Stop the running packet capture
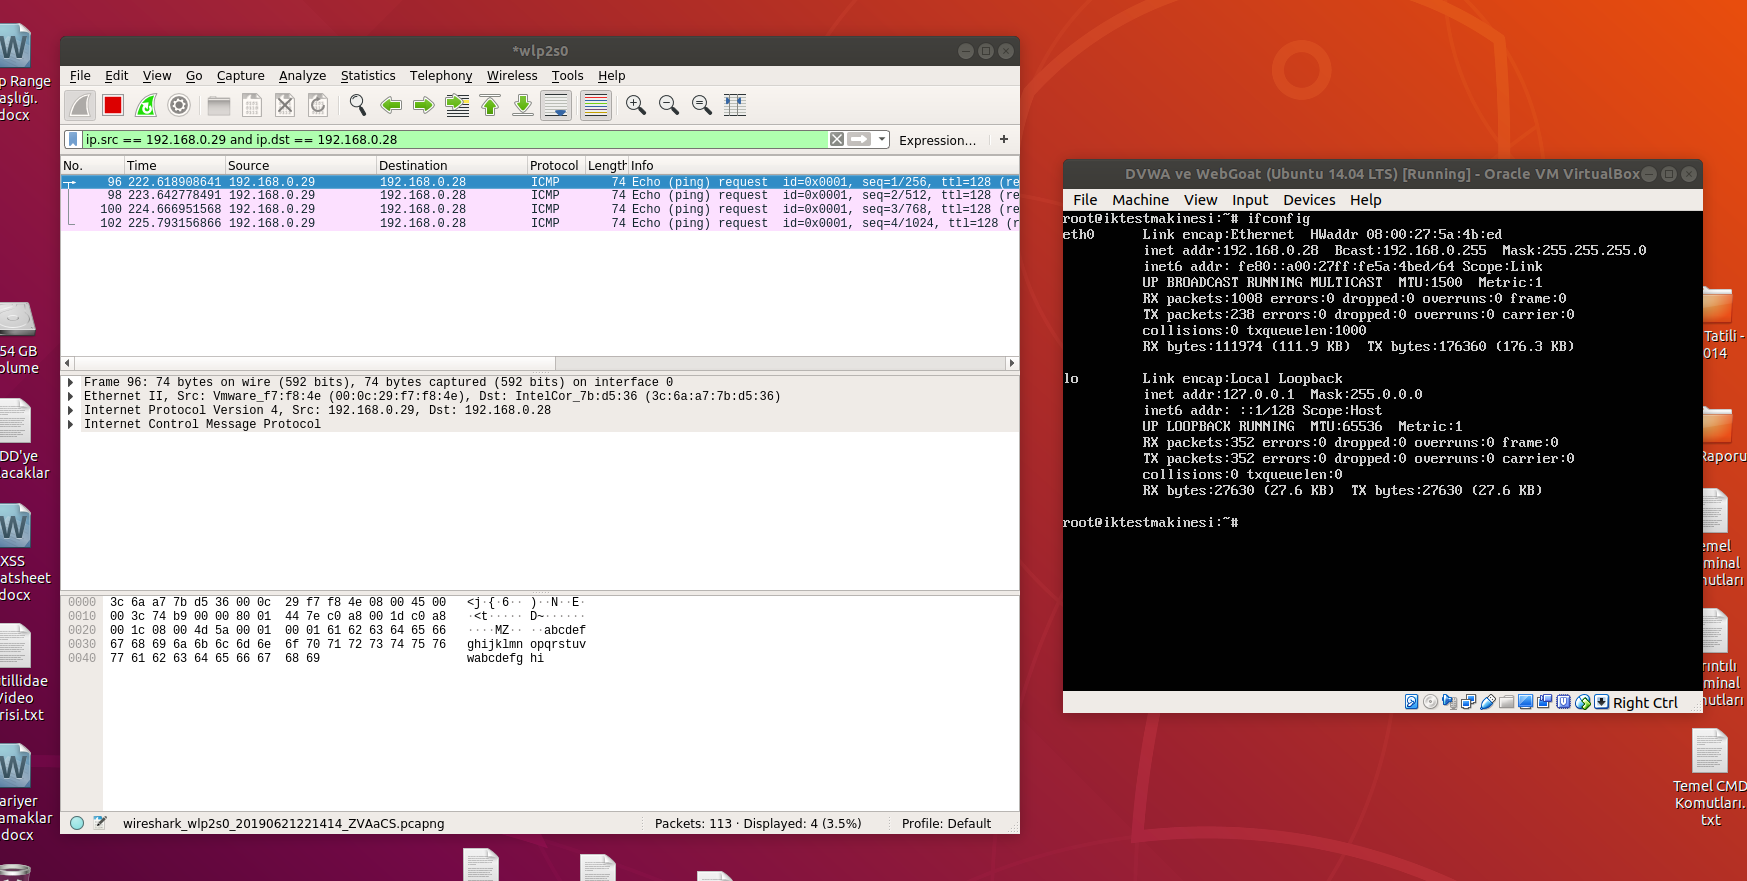Screen dimensions: 1747x881 (113, 105)
